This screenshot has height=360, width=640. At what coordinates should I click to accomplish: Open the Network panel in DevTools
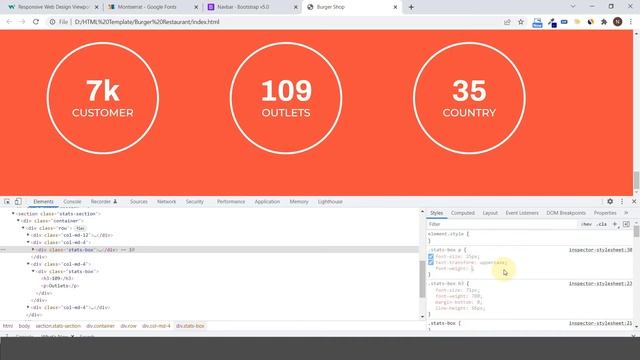tap(167, 202)
